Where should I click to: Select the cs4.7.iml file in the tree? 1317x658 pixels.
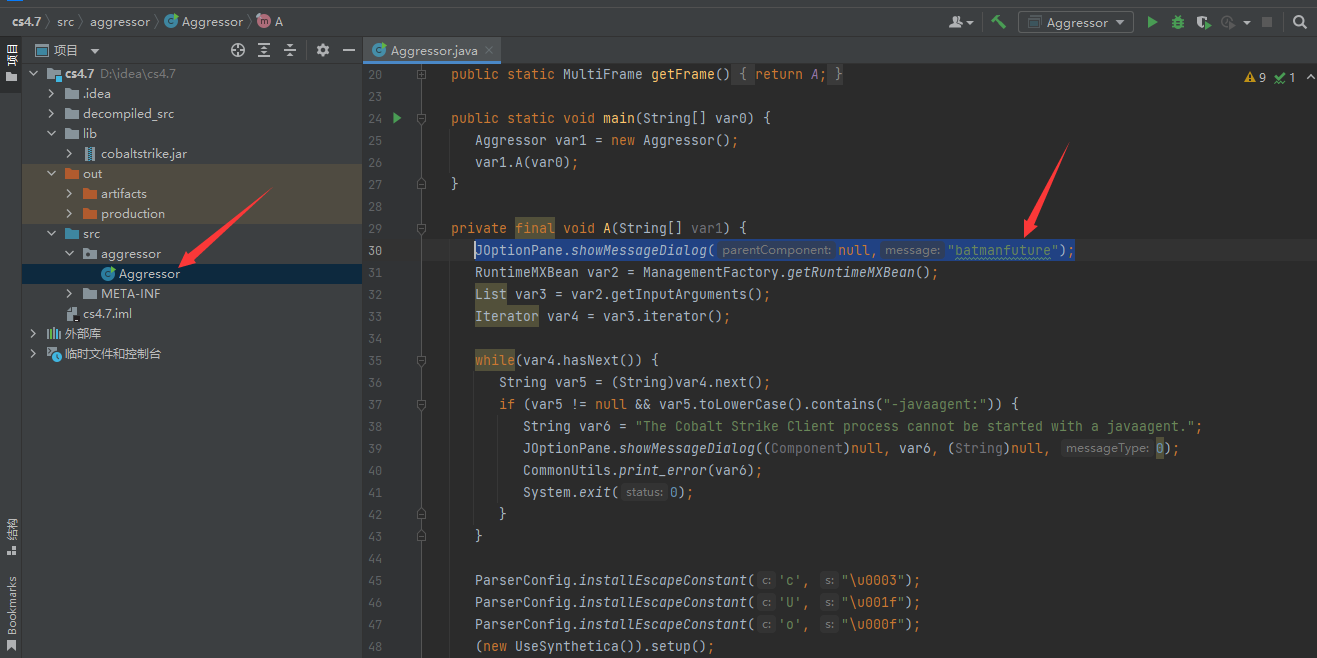pyautogui.click(x=107, y=313)
